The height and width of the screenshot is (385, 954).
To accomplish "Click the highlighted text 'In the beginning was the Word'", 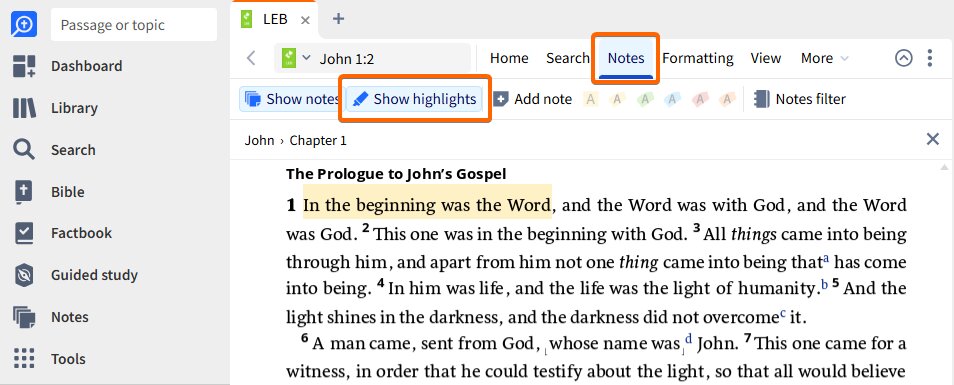I will pyautogui.click(x=427, y=205).
